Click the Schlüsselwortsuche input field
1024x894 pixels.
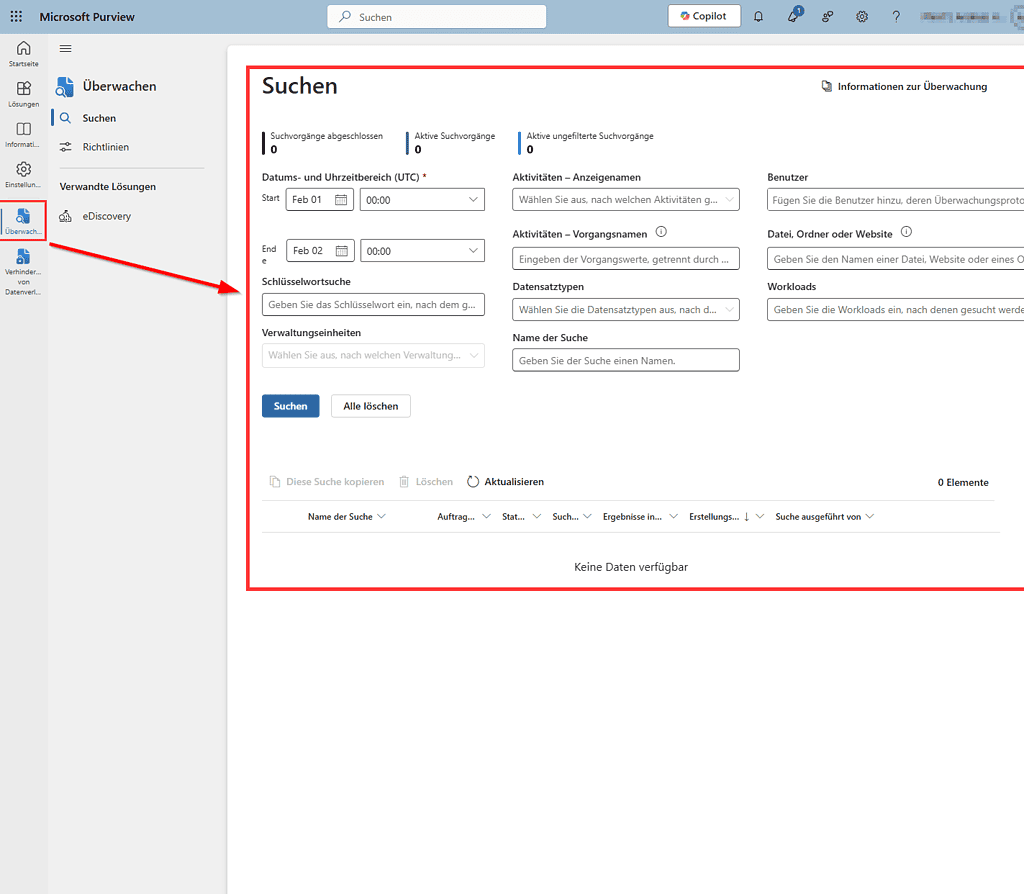[372, 304]
